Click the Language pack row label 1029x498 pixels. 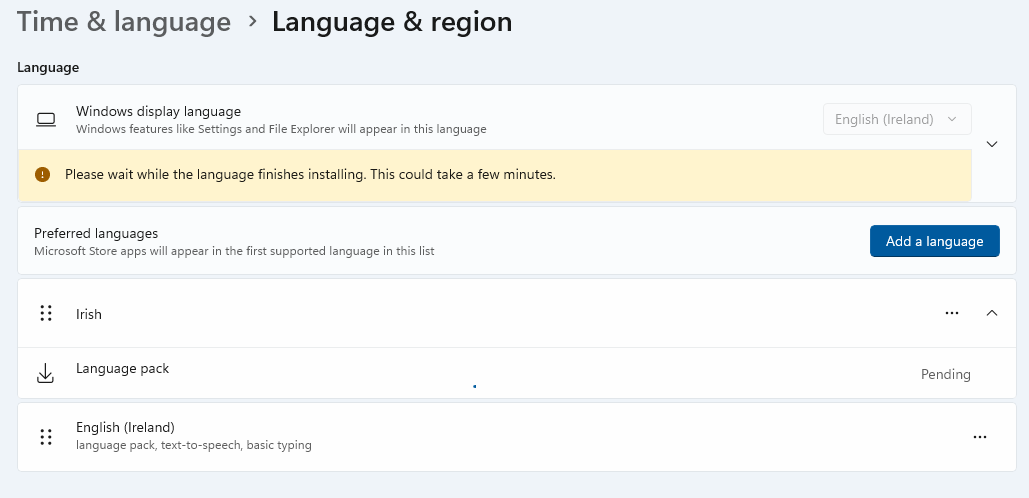pyautogui.click(x=122, y=369)
